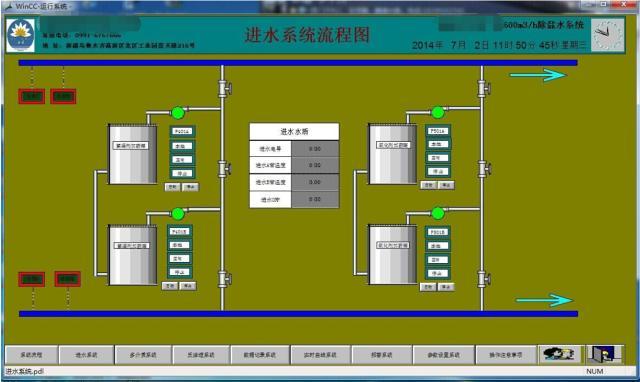This screenshot has width=640, height=382.
Task: Open the 数据记录系统 screen
Action: click(x=260, y=355)
